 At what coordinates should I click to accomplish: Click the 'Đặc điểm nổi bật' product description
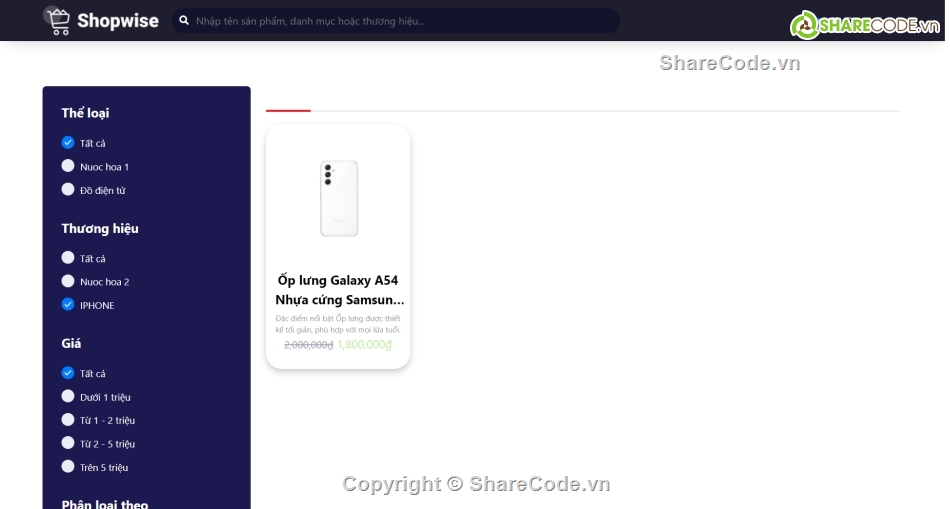pyautogui.click(x=338, y=324)
